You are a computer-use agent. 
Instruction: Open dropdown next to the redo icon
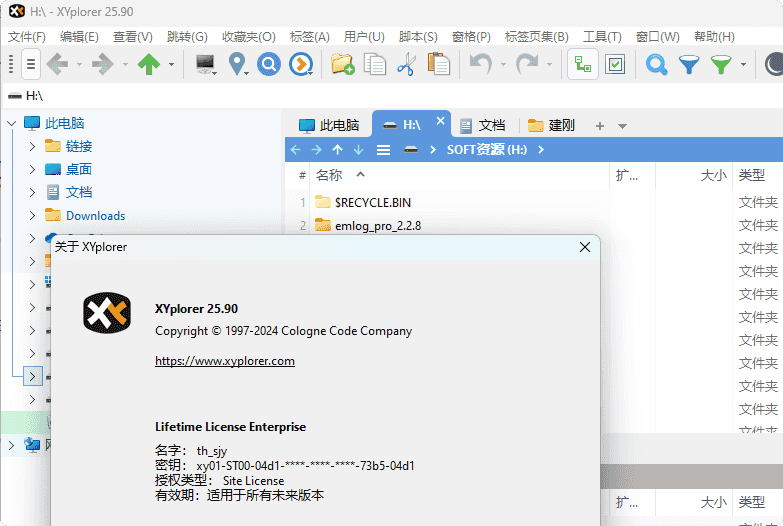click(549, 64)
